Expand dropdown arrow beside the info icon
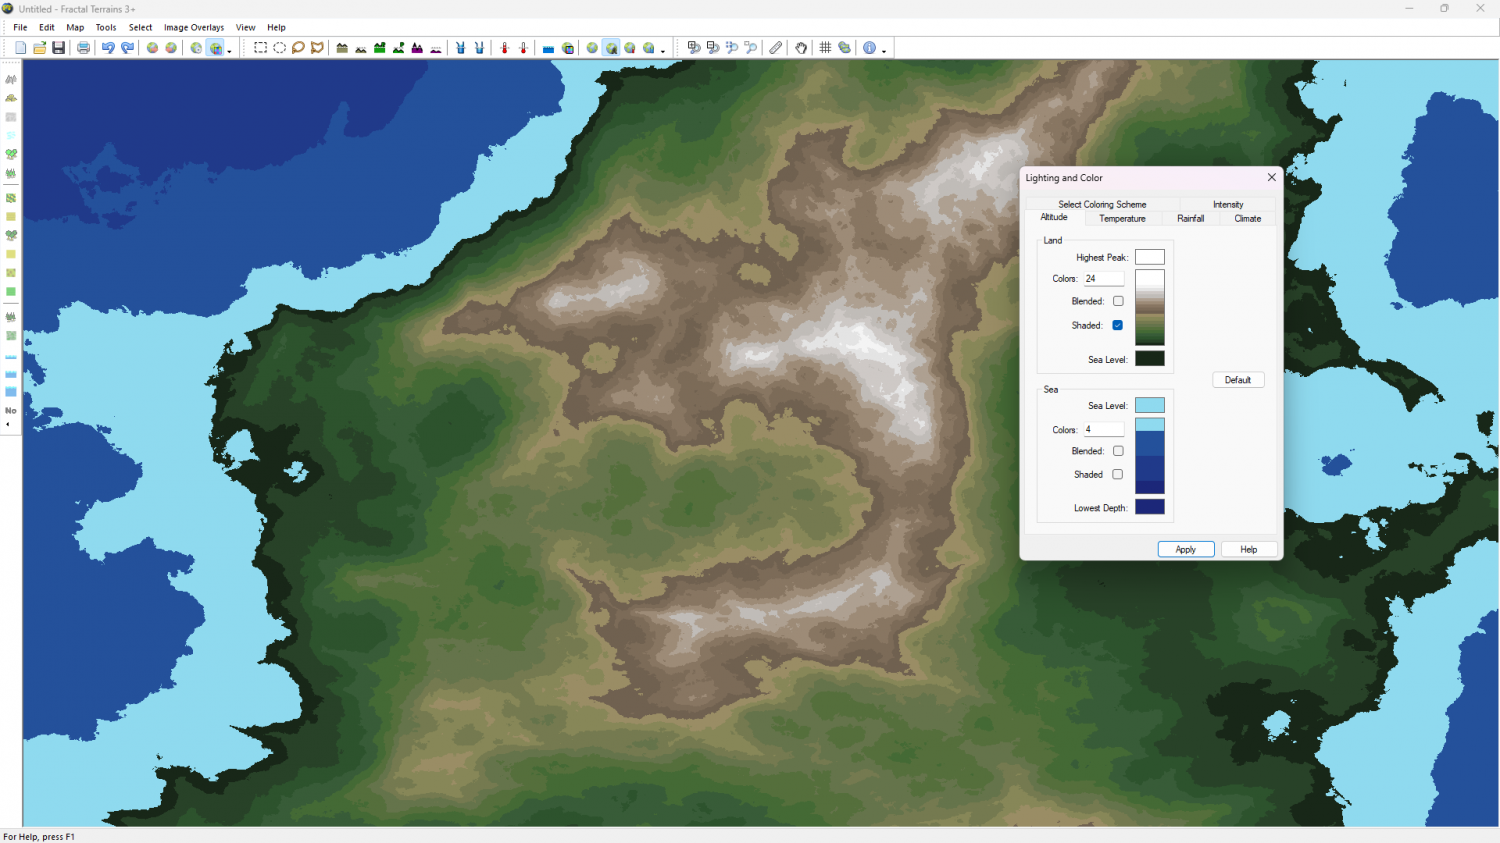1500x843 pixels. (x=884, y=50)
